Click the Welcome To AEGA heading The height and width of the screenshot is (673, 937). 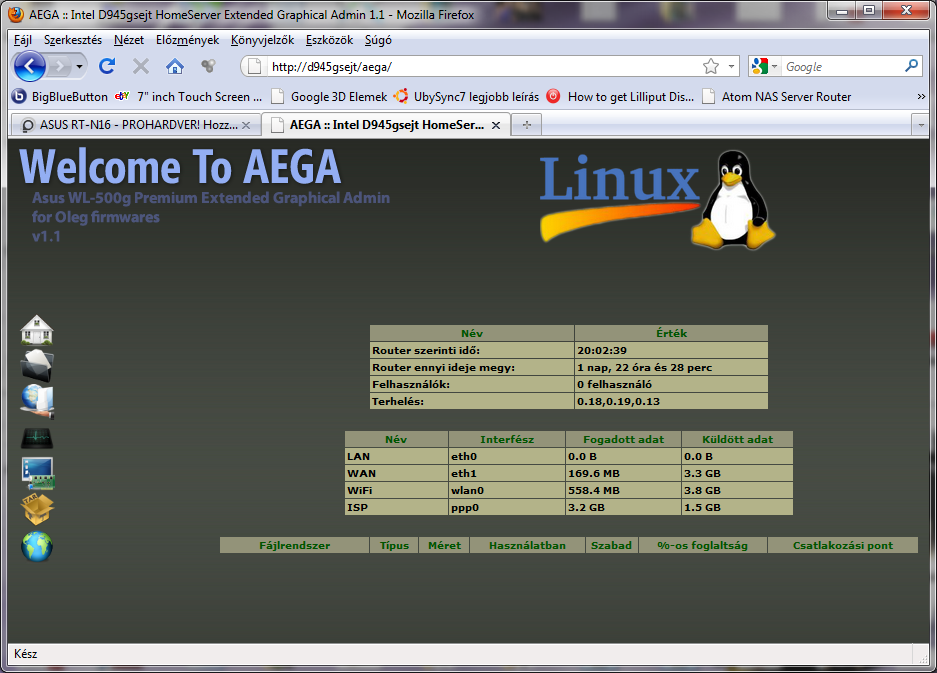pos(180,167)
